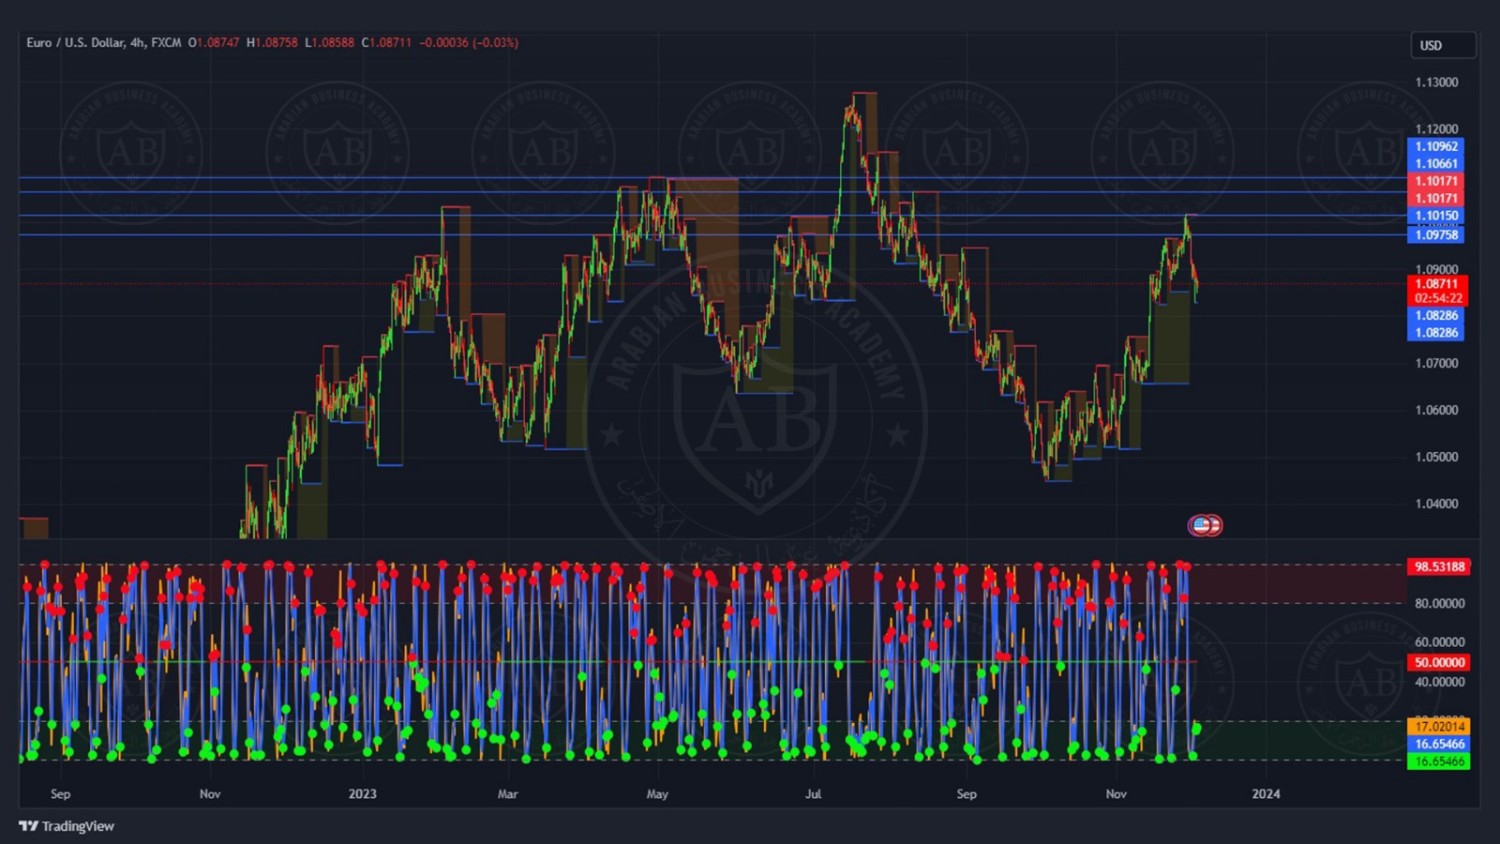Viewport: 1500px width, 844px height.
Task: Click the 2024 label on time axis
Action: click(1266, 794)
